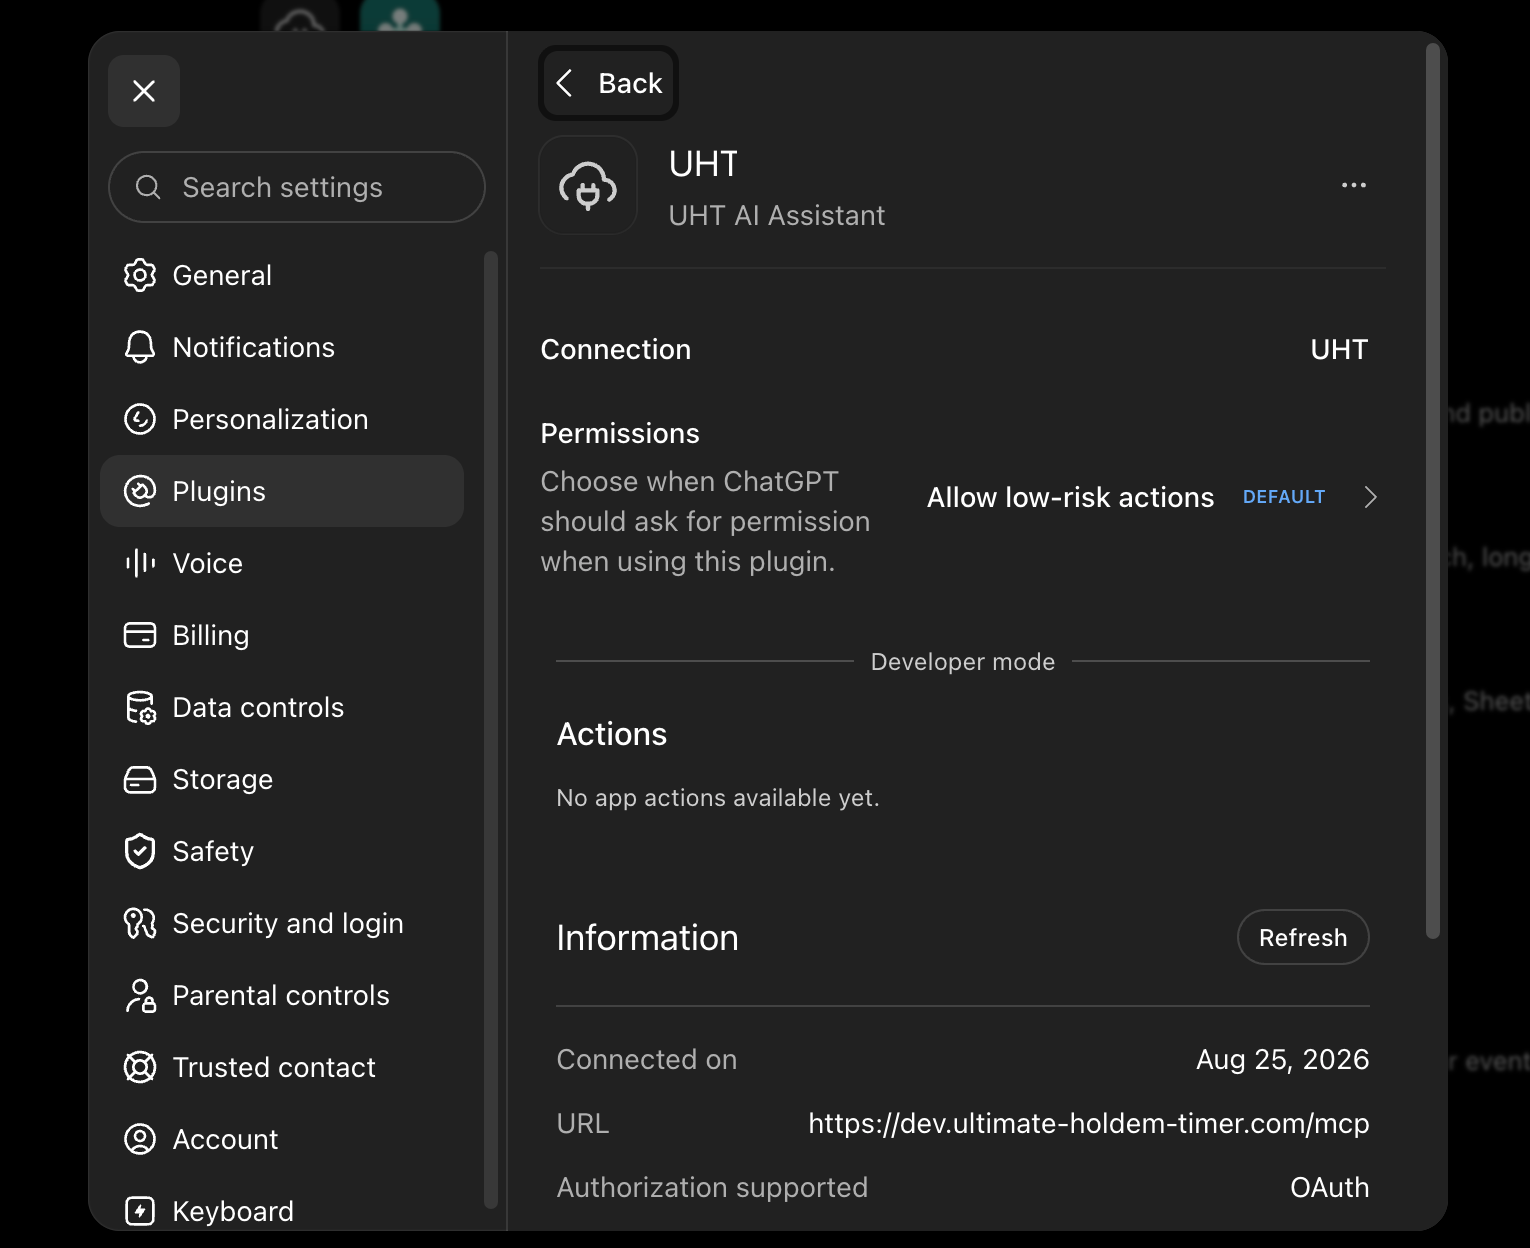Click the main panel vertical scrollbar
This screenshot has height=1248, width=1530.
(x=1433, y=490)
